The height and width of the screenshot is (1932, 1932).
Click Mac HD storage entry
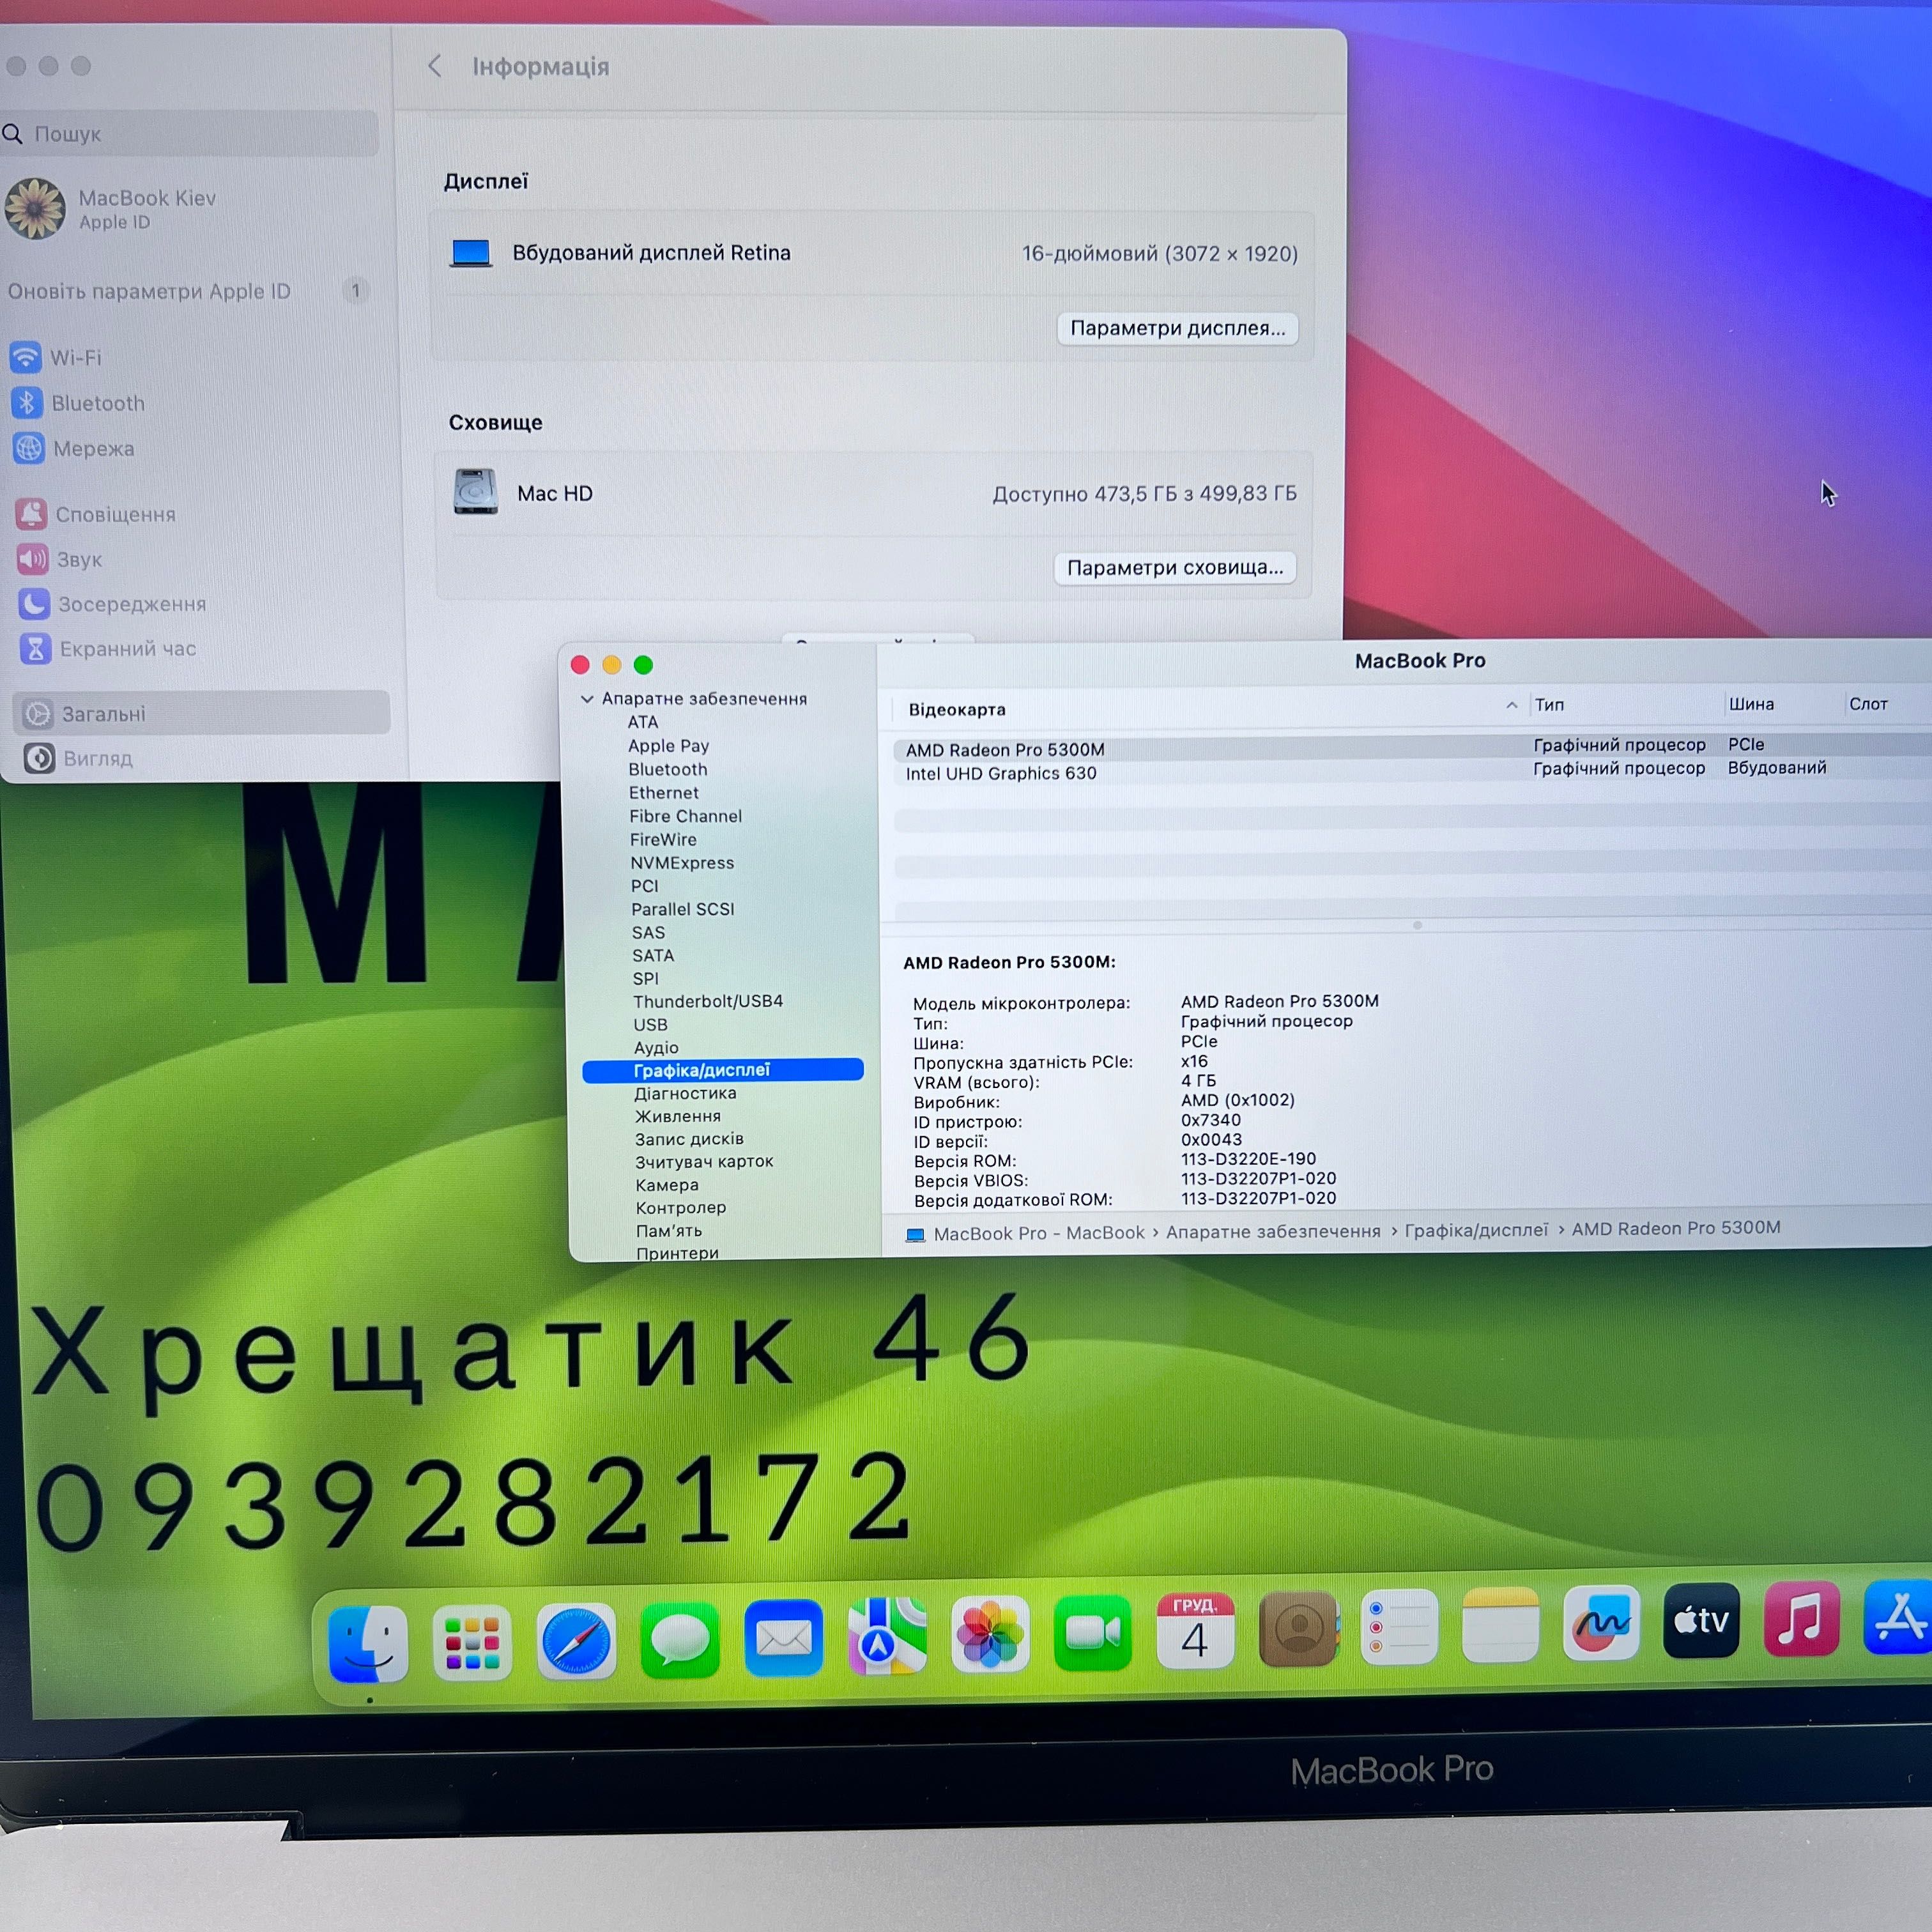tap(873, 493)
